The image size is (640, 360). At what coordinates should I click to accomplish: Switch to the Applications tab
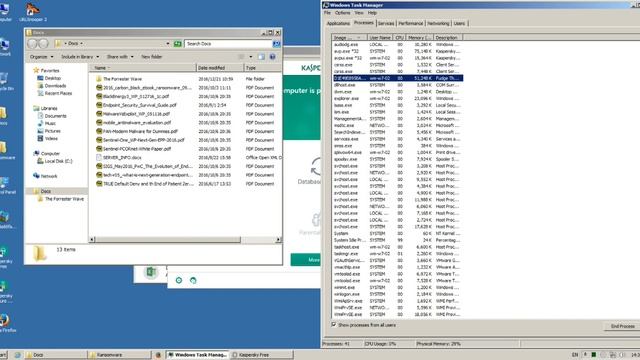tap(338, 24)
